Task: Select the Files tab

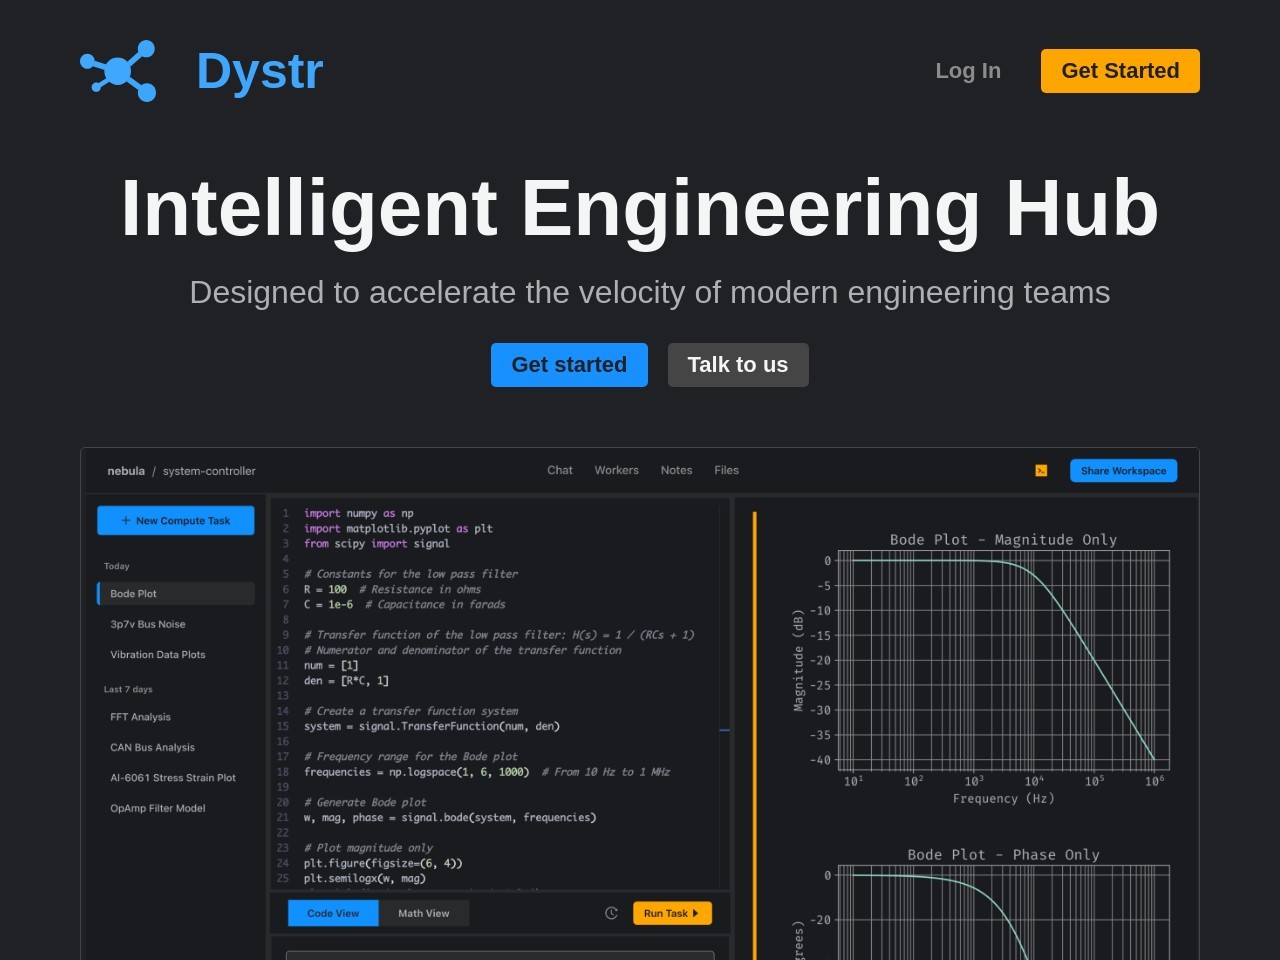Action: tap(726, 470)
